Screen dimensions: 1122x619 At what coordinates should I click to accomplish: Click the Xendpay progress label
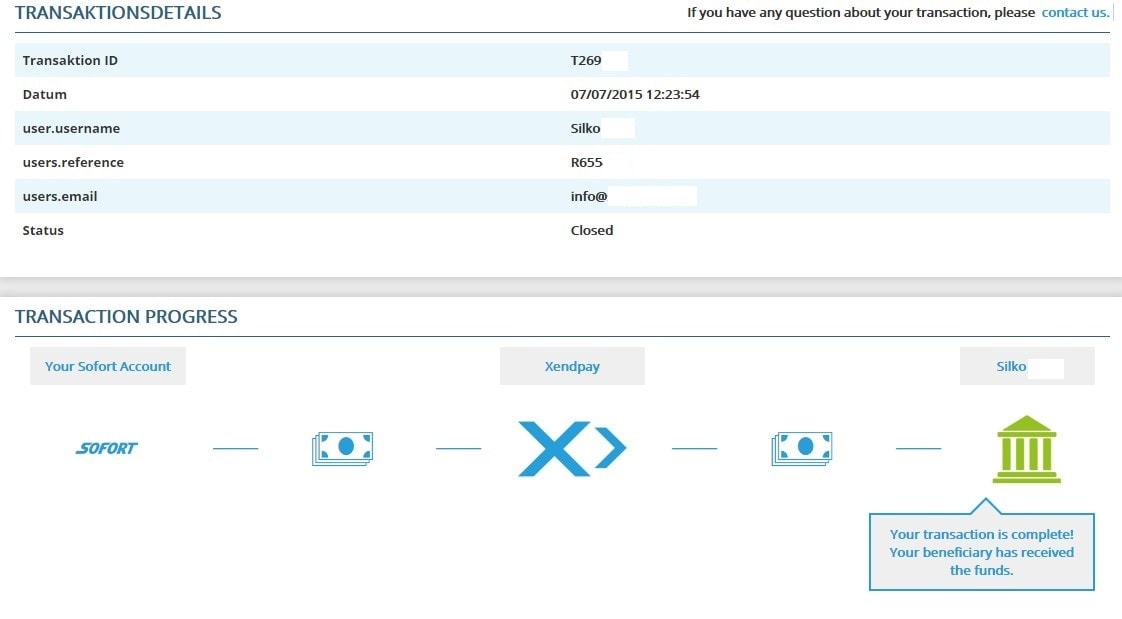pos(572,366)
